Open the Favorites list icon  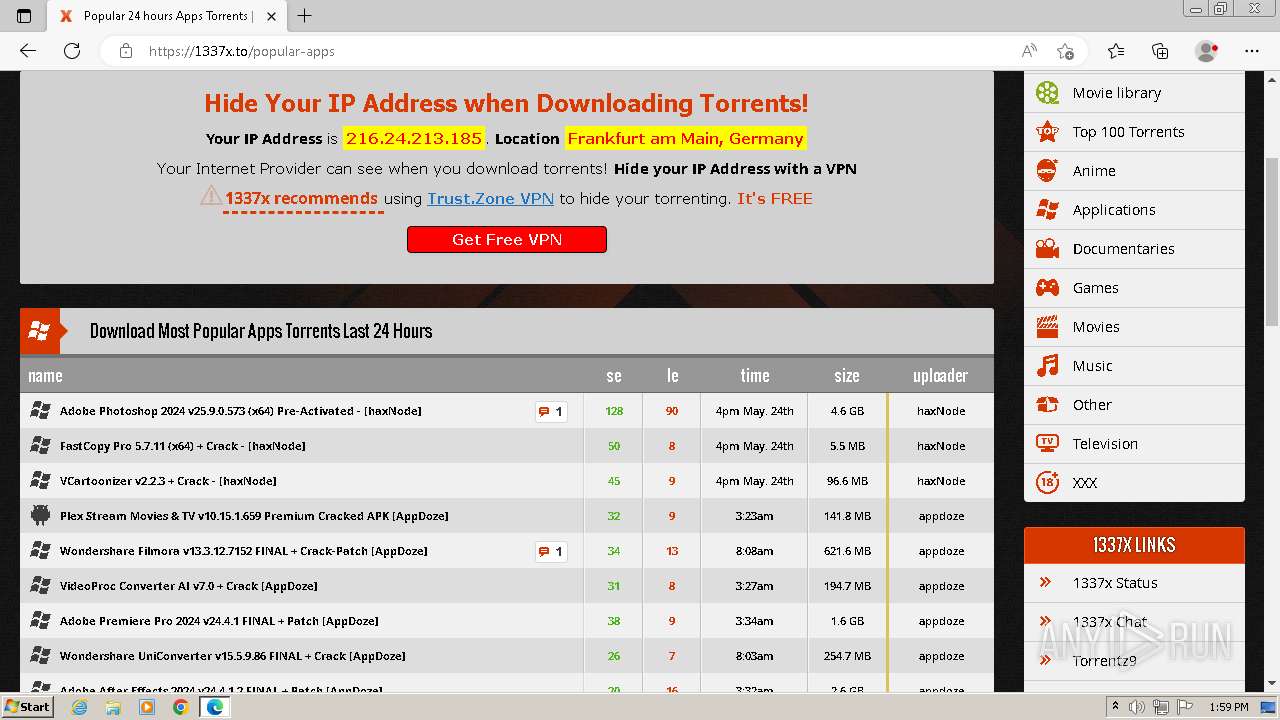click(1116, 51)
